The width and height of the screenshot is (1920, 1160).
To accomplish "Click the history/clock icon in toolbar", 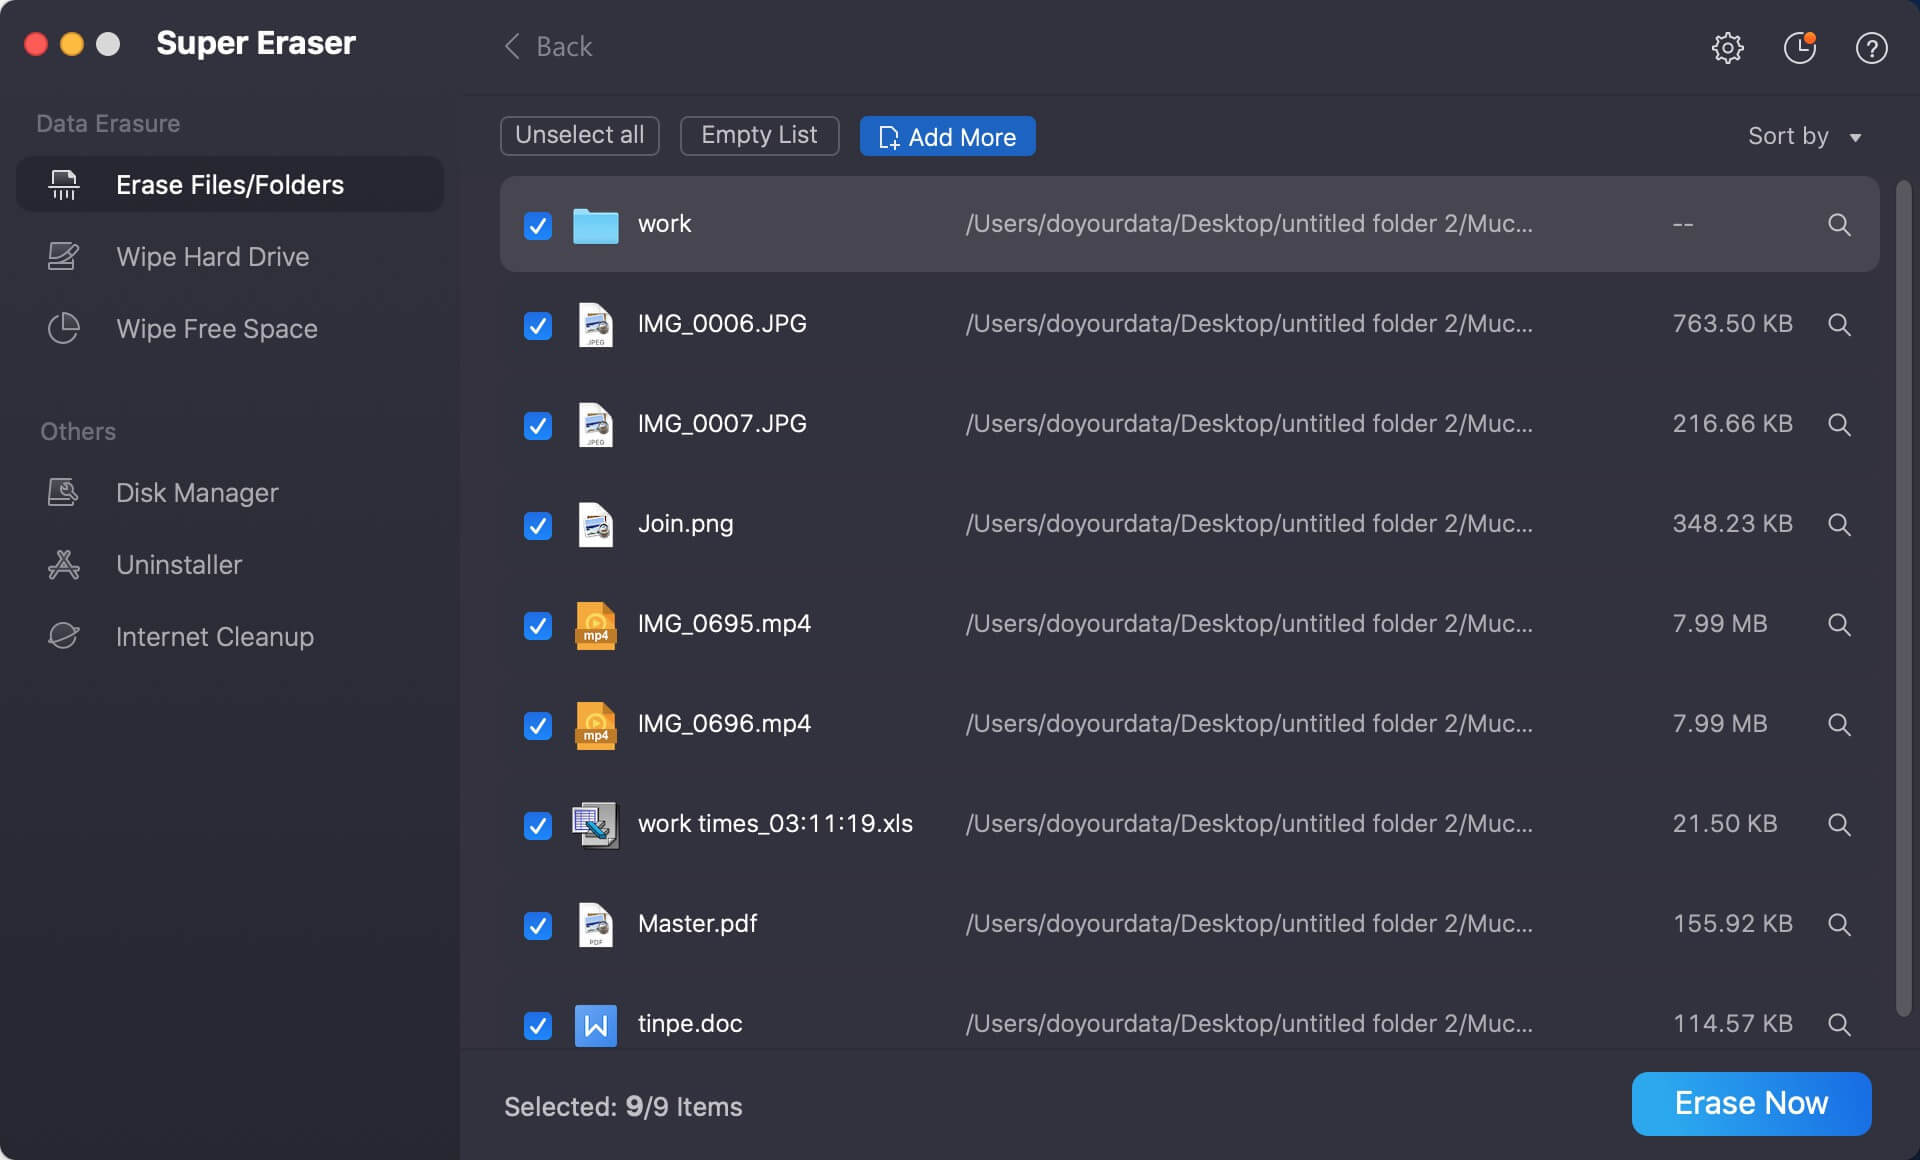I will pyautogui.click(x=1798, y=47).
